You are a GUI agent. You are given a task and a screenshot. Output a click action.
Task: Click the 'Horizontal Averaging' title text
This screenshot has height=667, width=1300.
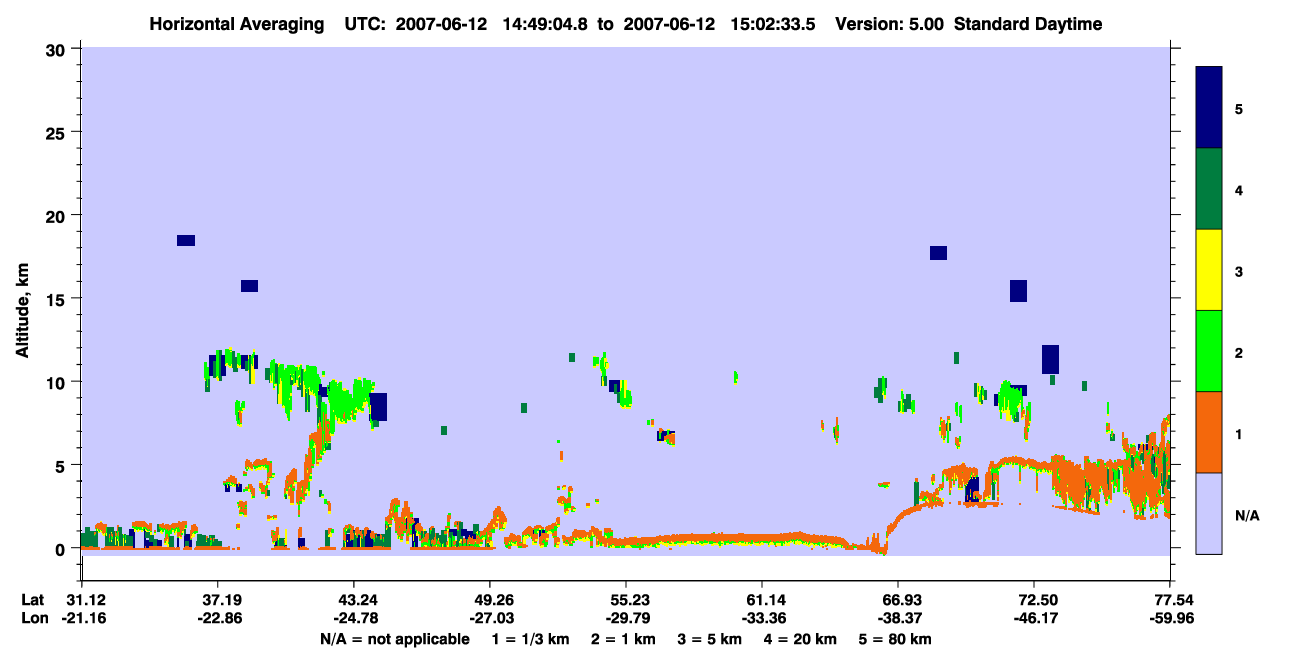(x=235, y=24)
